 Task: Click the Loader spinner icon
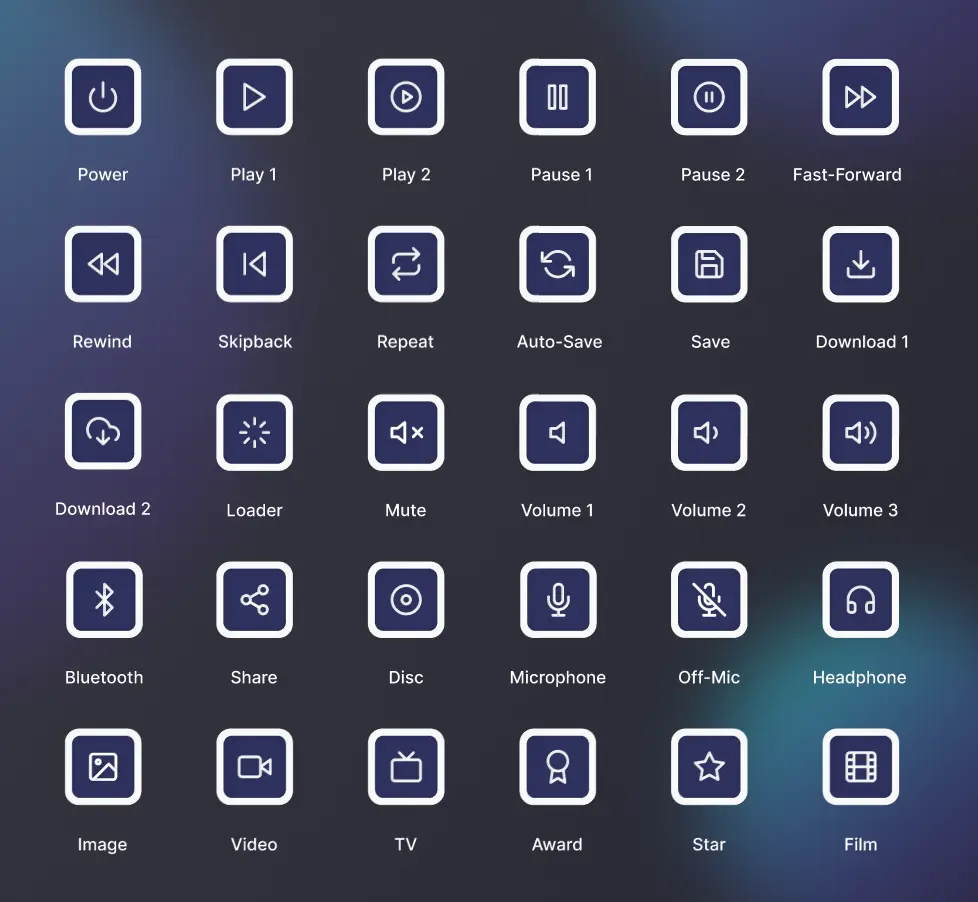click(254, 433)
